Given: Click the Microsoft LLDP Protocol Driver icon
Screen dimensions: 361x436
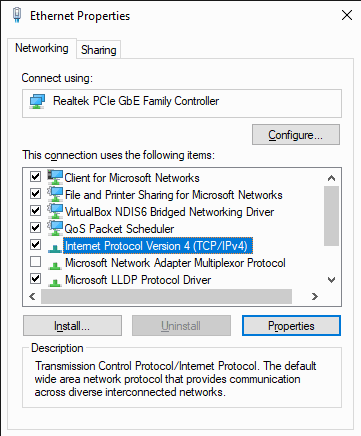Looking at the screenshot, I should pos(55,282).
